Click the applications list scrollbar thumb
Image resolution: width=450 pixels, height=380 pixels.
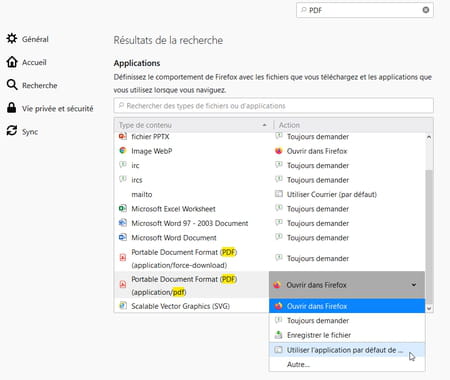(x=429, y=237)
